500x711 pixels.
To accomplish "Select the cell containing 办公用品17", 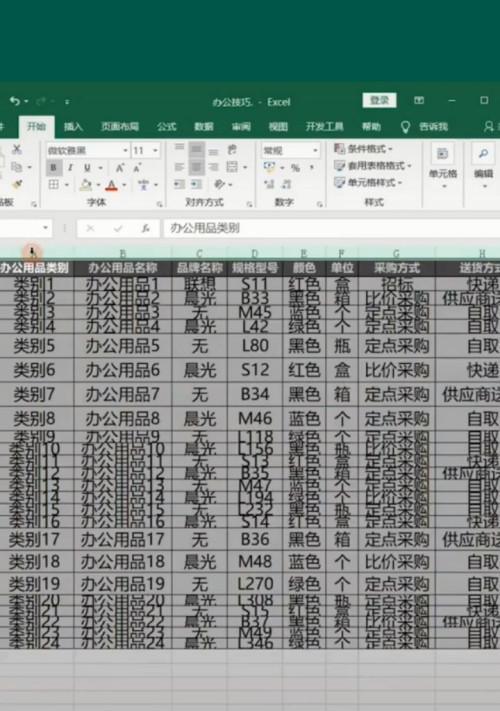I will (x=122, y=539).
